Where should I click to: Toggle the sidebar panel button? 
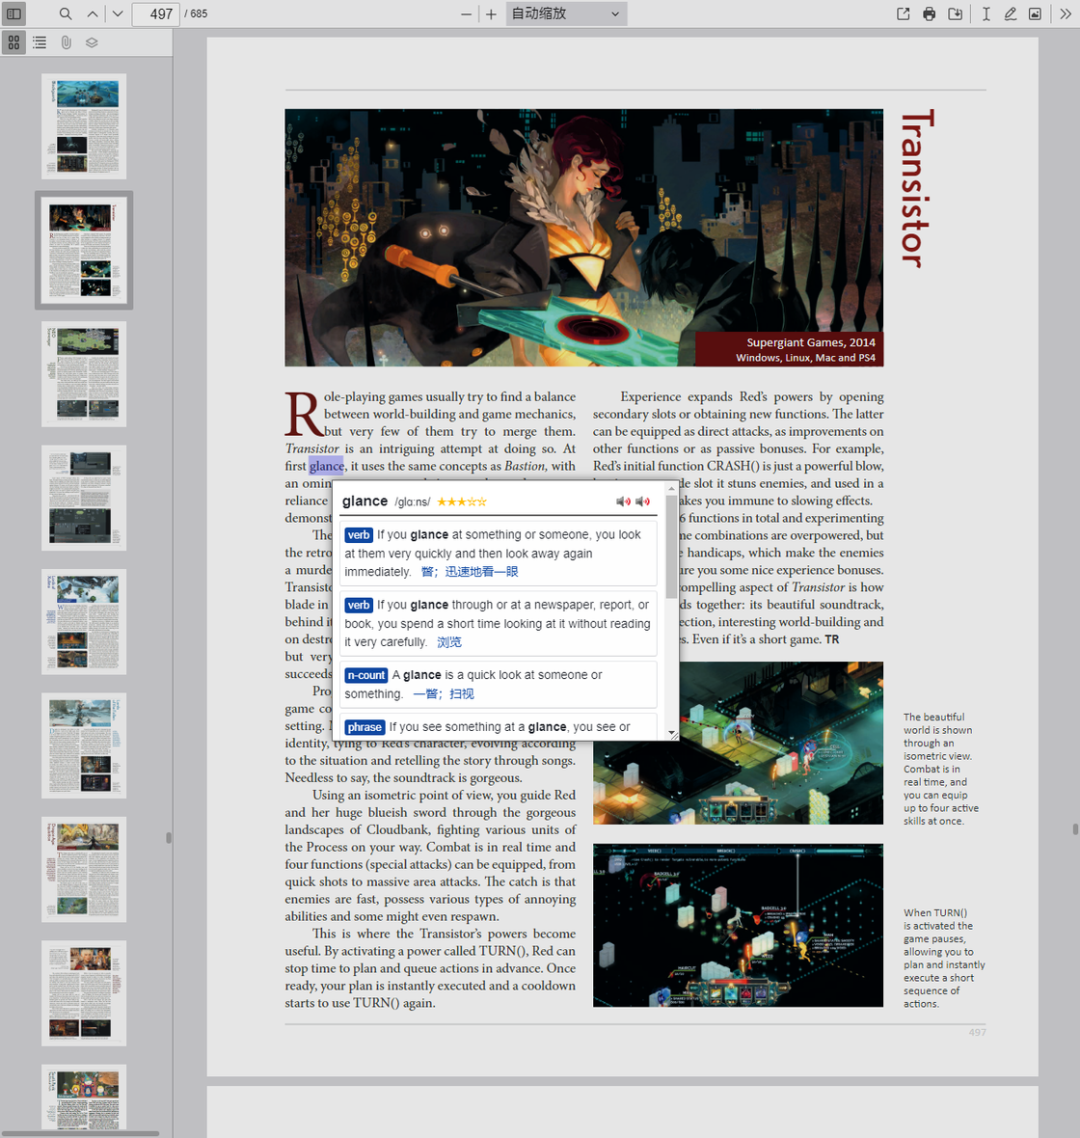14,14
